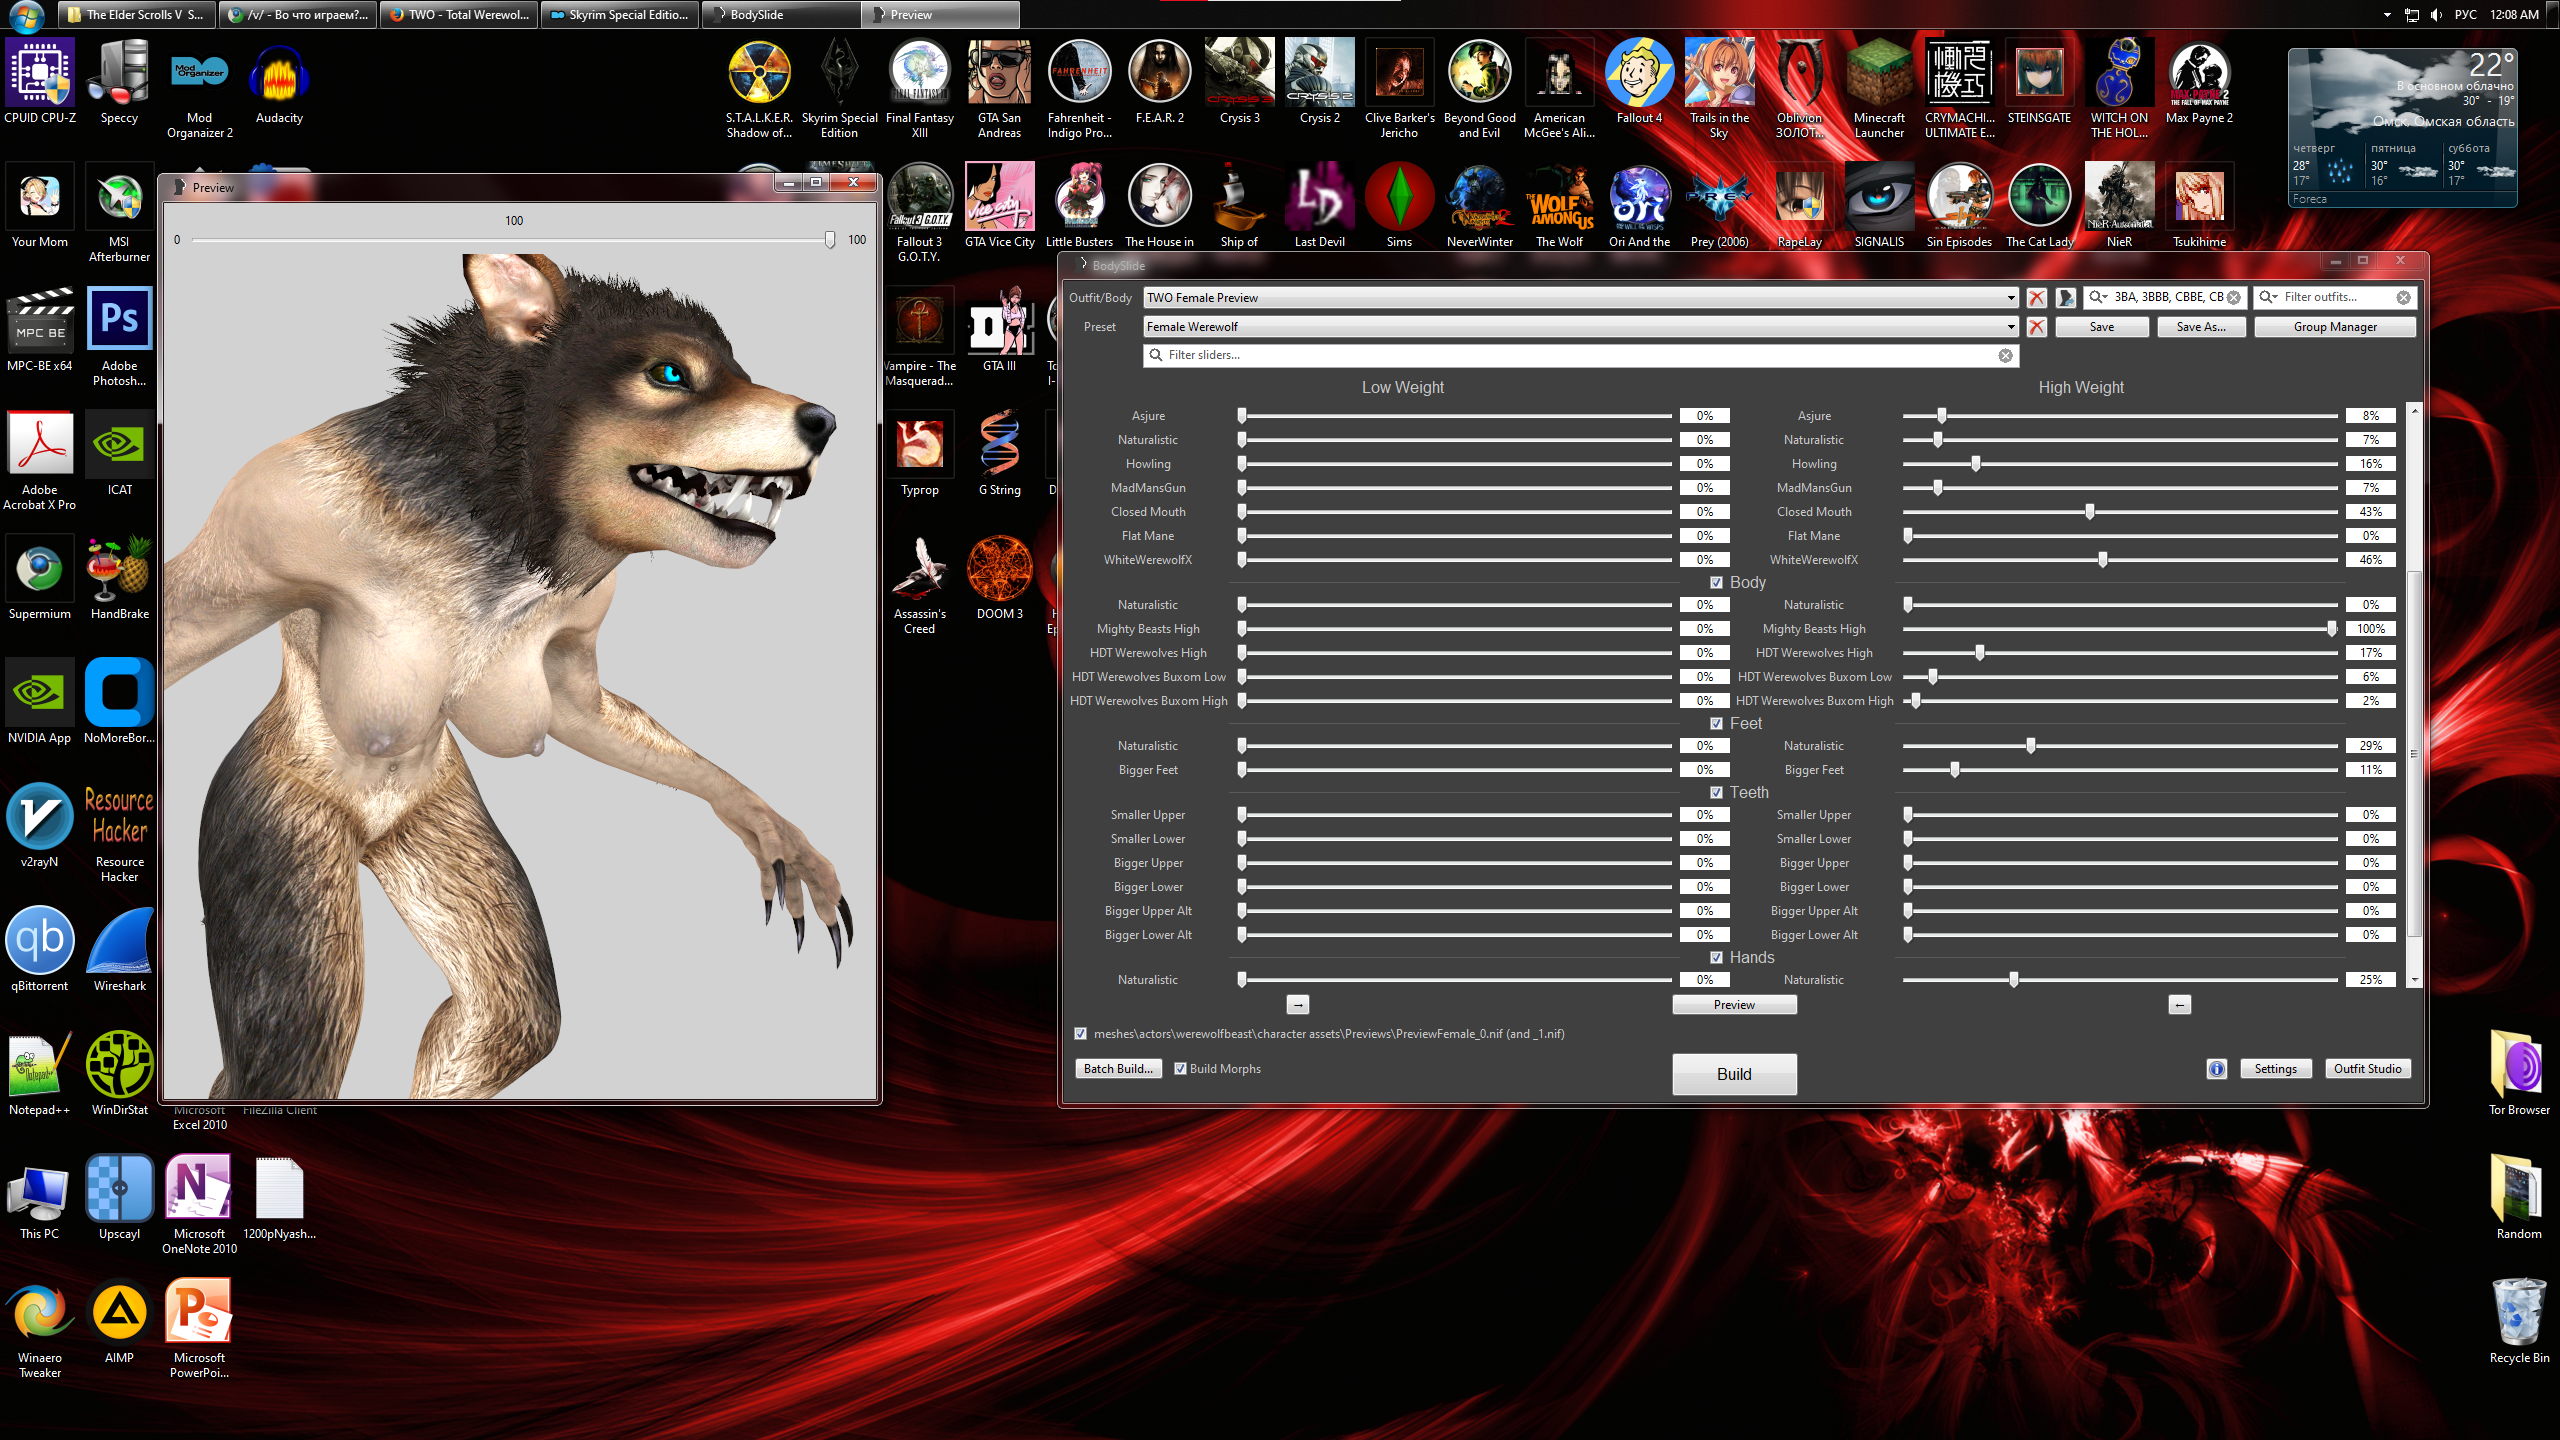Click the Filter sliders input field

pyautogui.click(x=1580, y=356)
